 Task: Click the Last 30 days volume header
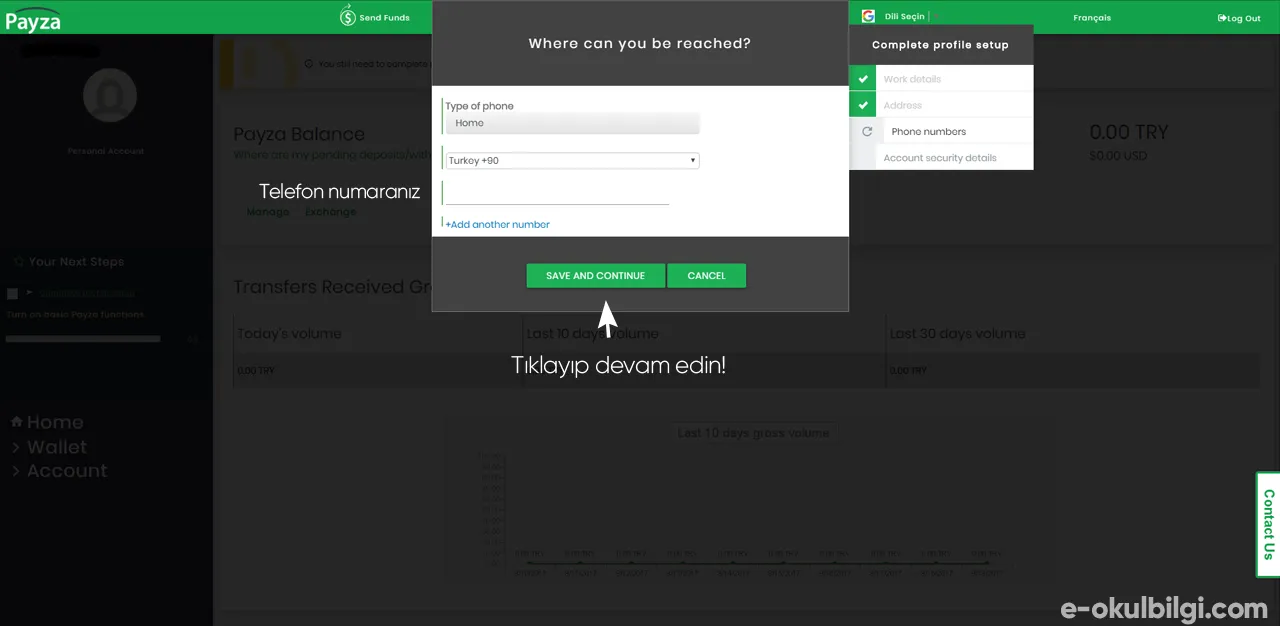[957, 334]
